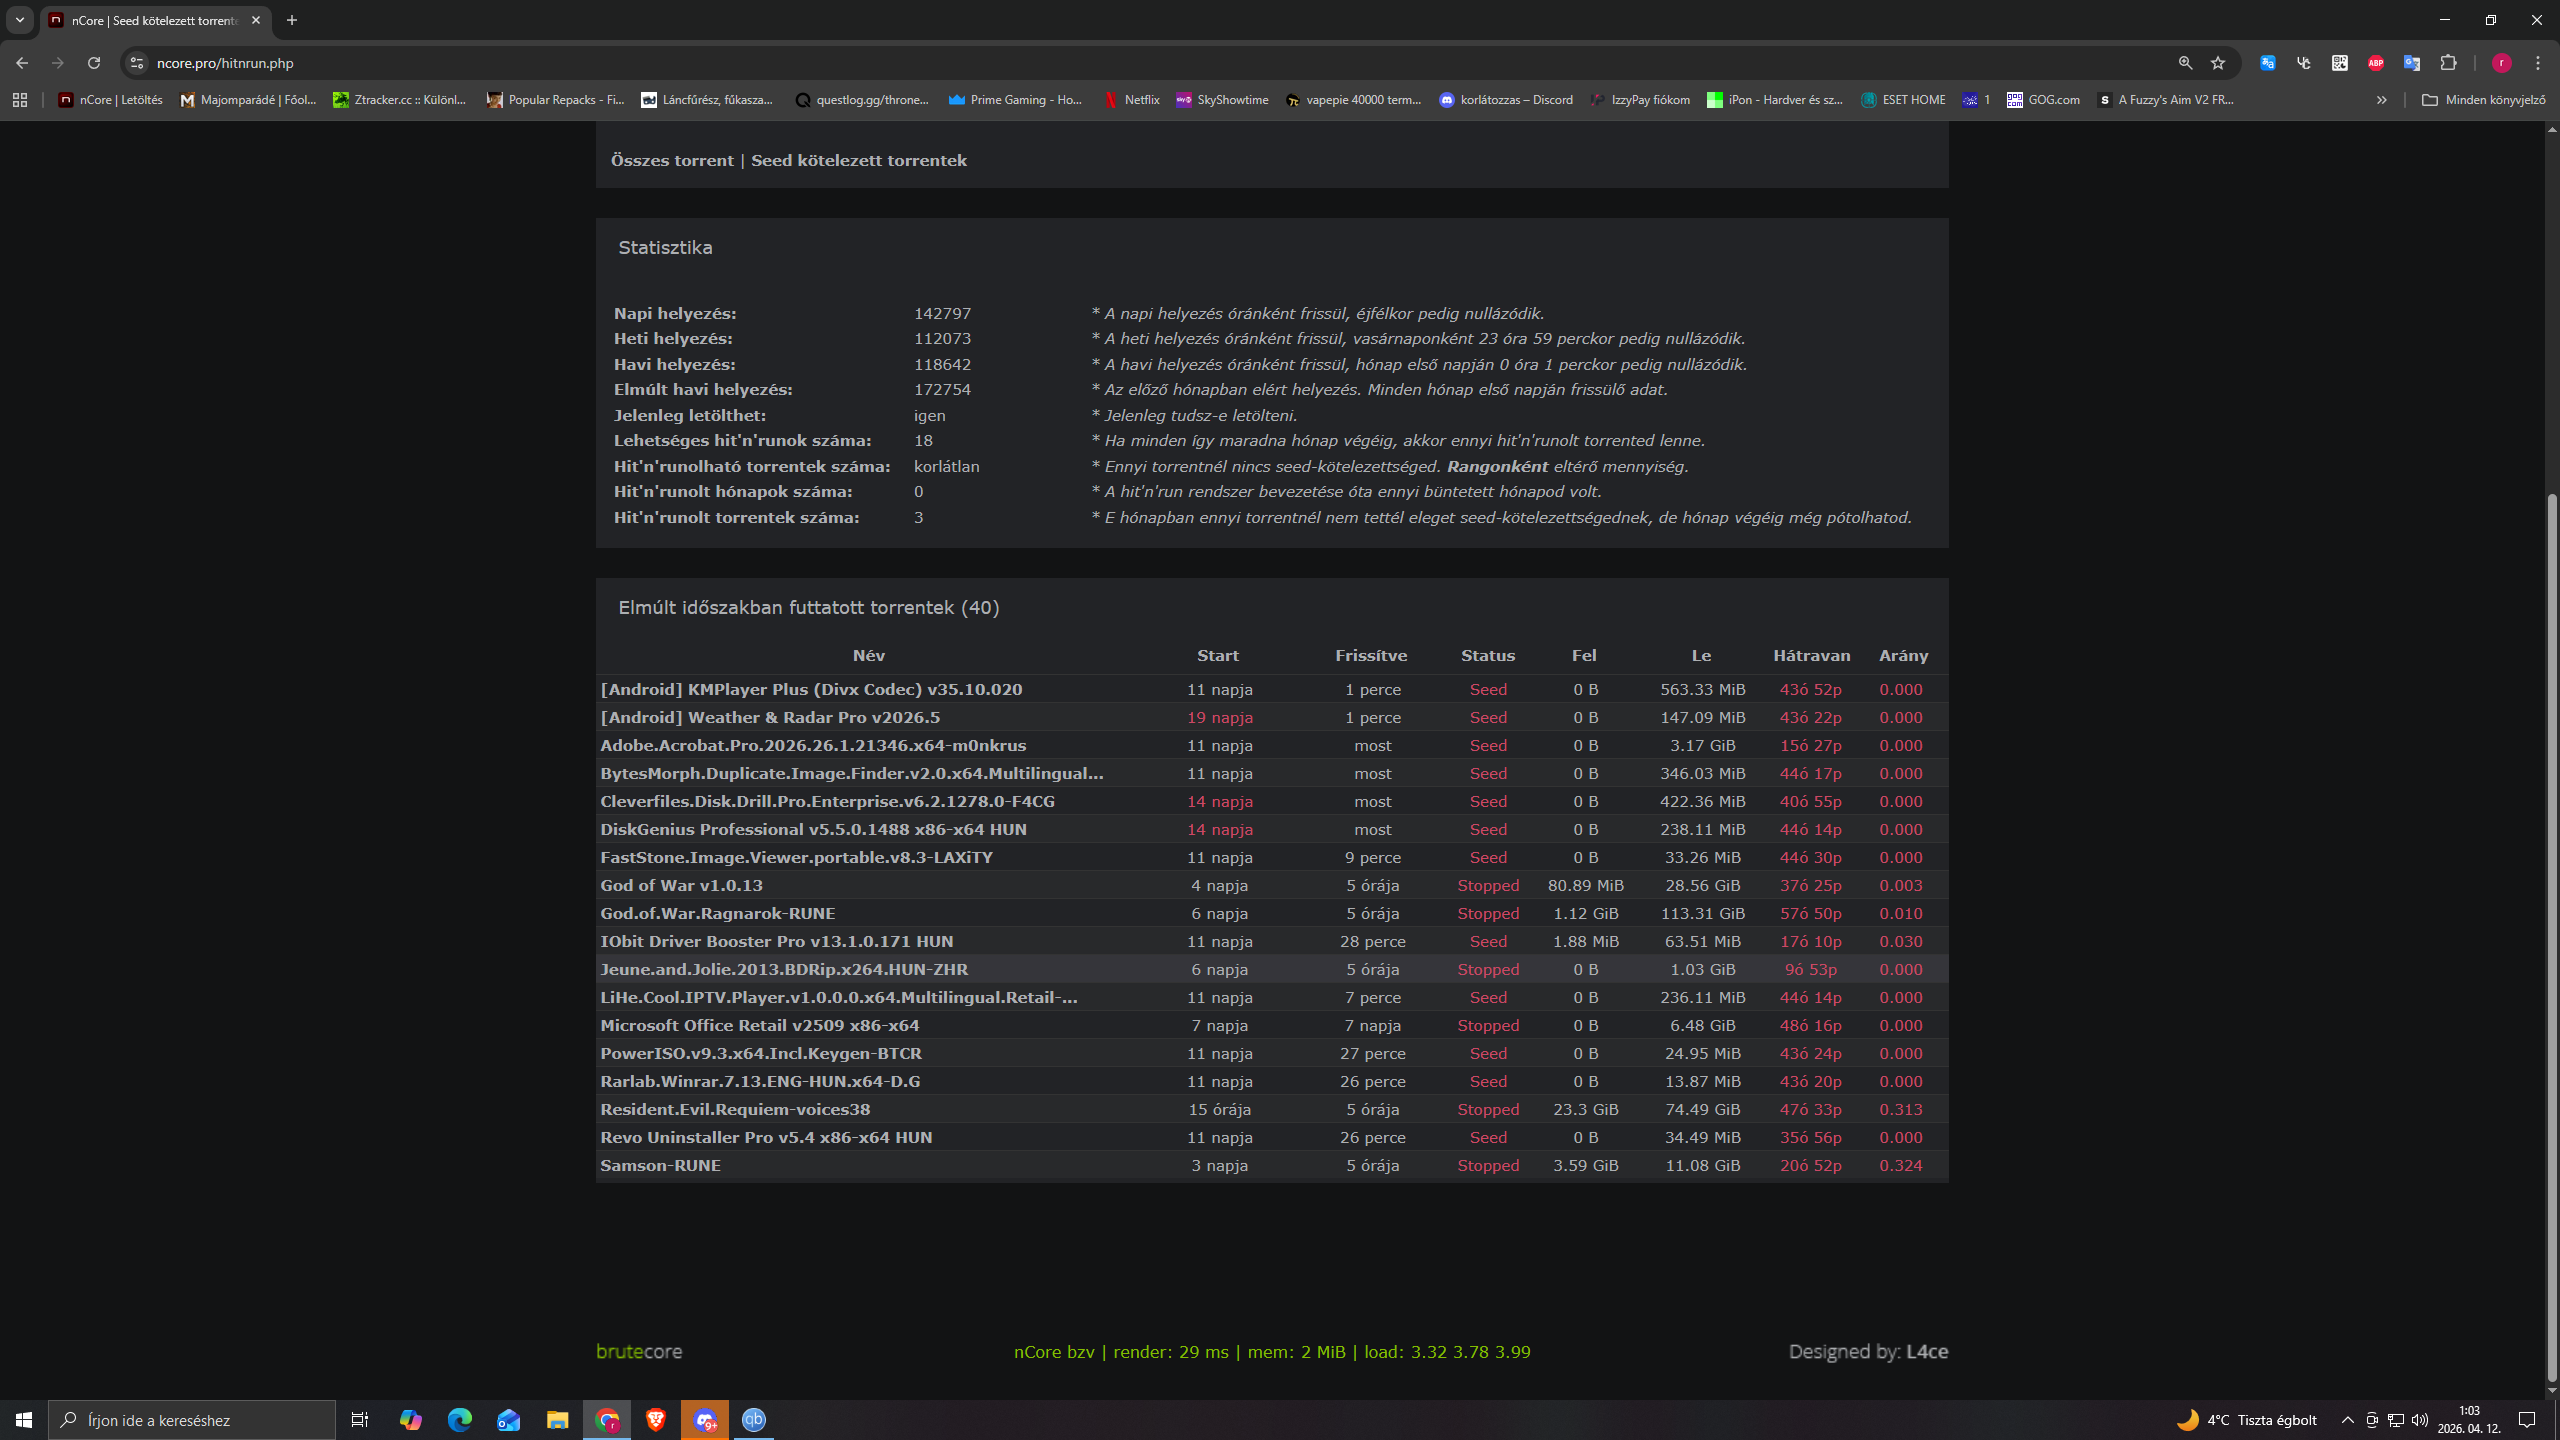Open the God.of.War.Ragnarok-RUNE torrent
The height and width of the screenshot is (1440, 2560).
click(x=718, y=914)
